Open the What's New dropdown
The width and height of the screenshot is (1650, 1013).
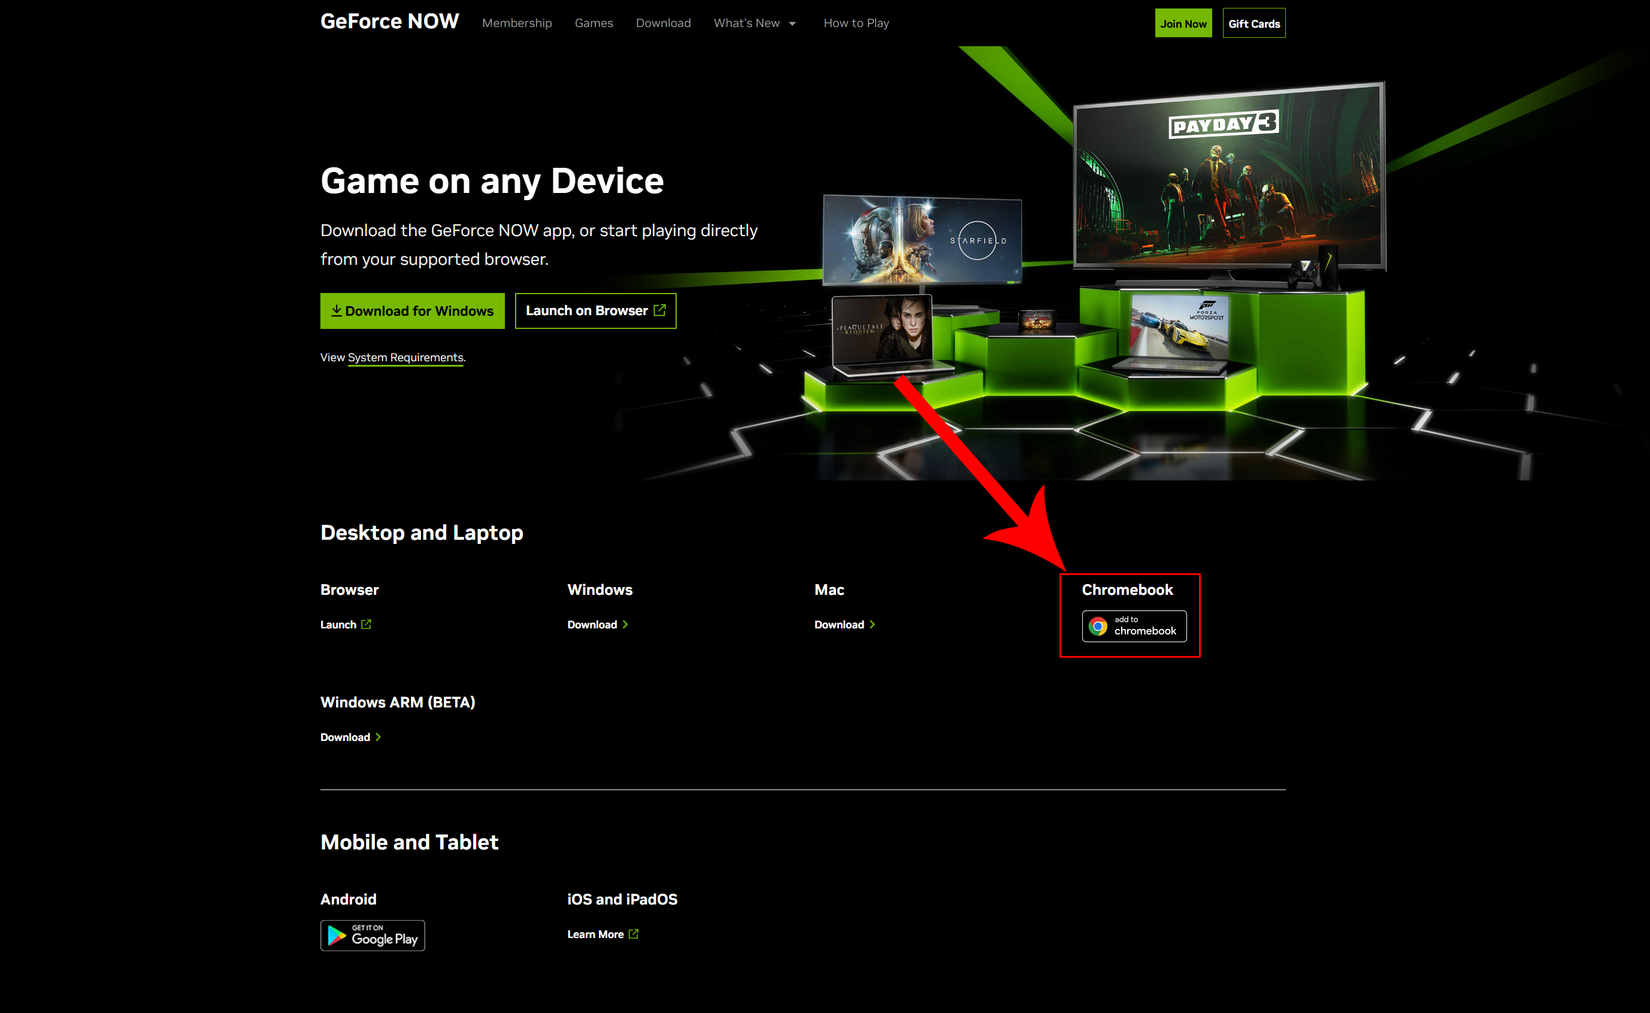(x=755, y=22)
